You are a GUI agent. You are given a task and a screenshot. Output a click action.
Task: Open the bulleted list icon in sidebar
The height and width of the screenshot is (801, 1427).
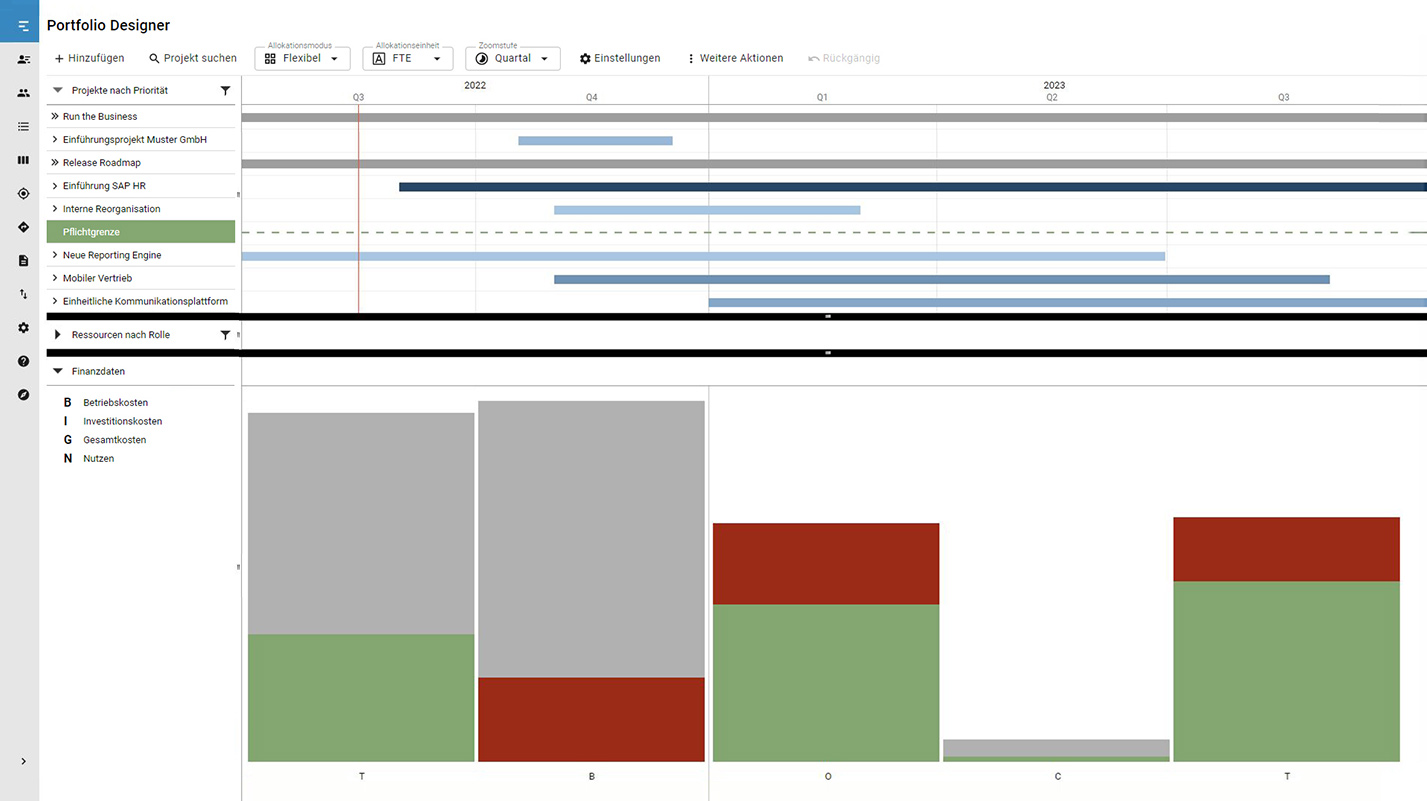[x=23, y=127]
